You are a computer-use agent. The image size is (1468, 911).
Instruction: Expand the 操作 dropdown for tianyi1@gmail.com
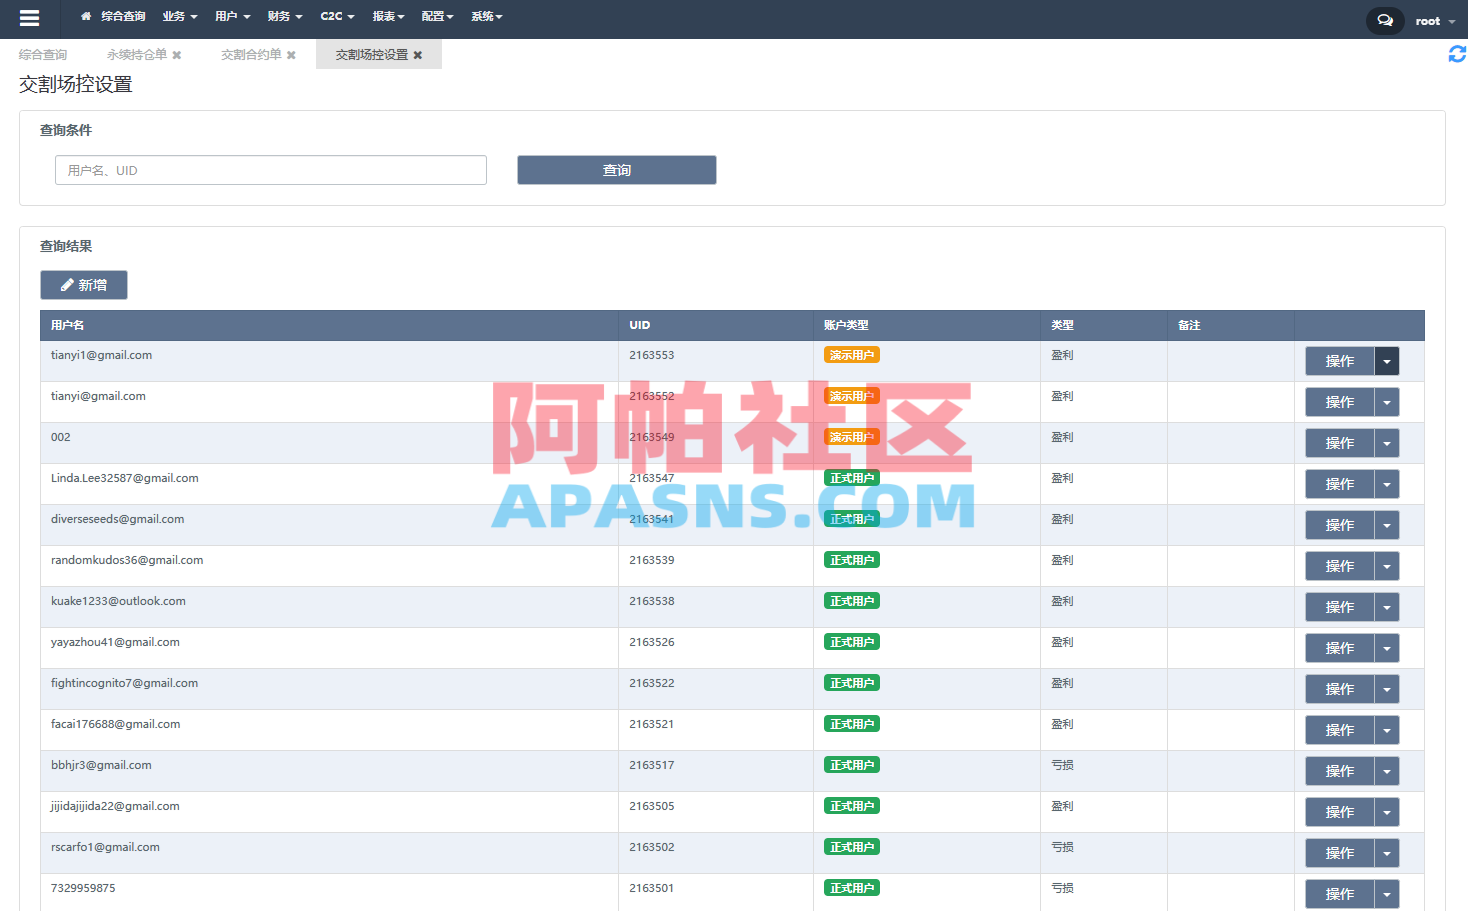[x=1387, y=361]
